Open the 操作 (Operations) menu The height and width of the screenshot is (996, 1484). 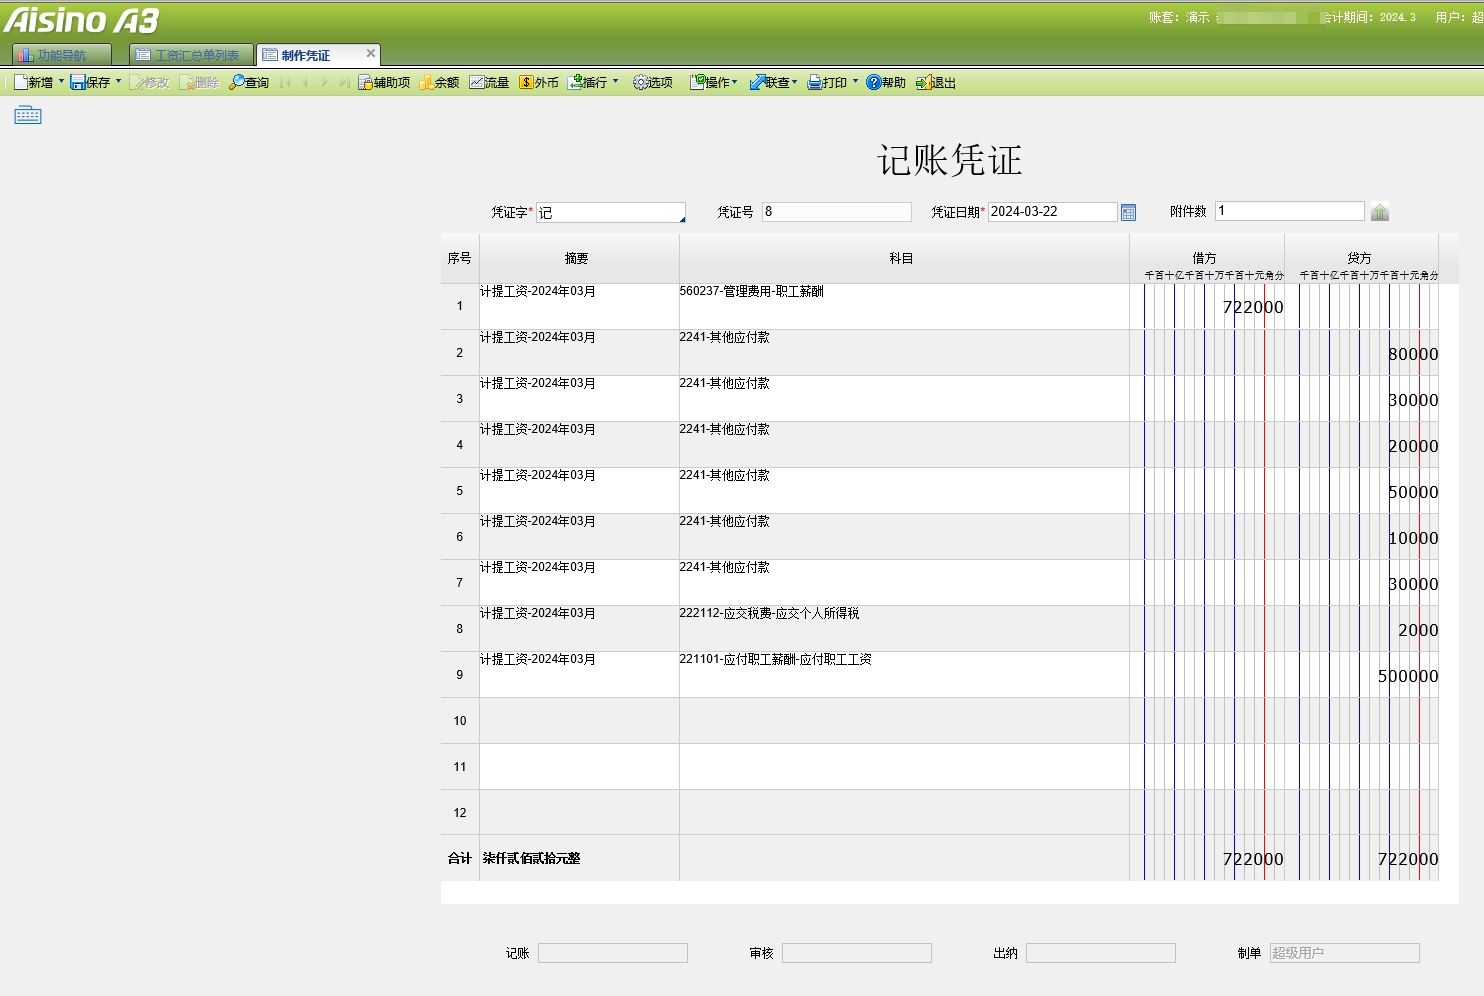tap(714, 82)
